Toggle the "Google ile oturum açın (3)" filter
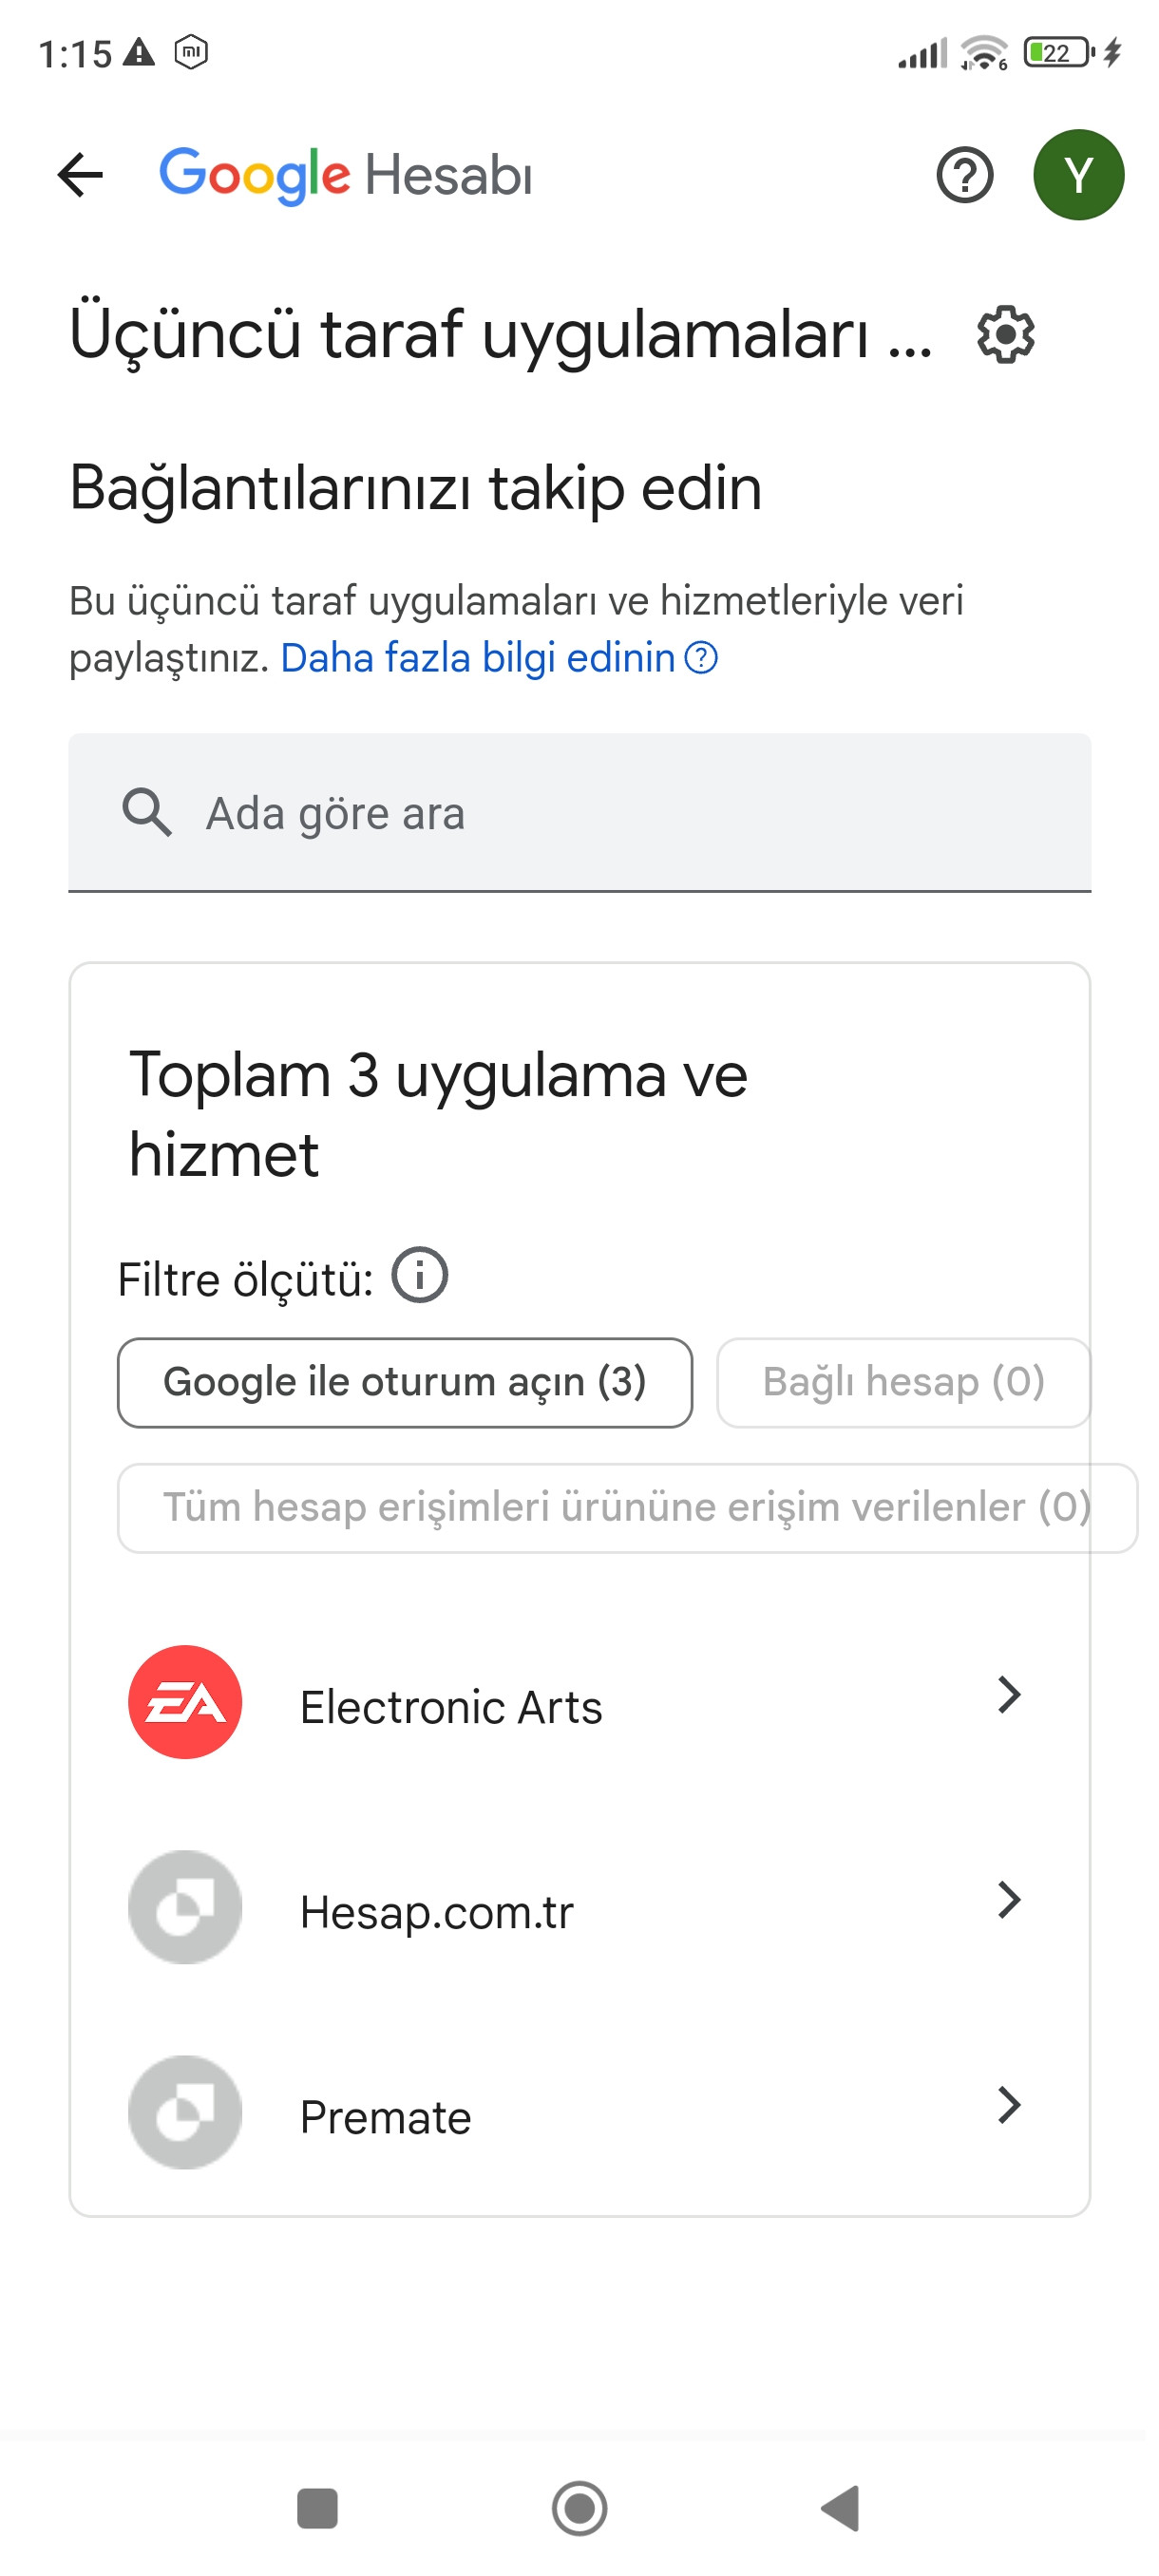Viewport: 1159px width, 2576px height. tap(404, 1382)
